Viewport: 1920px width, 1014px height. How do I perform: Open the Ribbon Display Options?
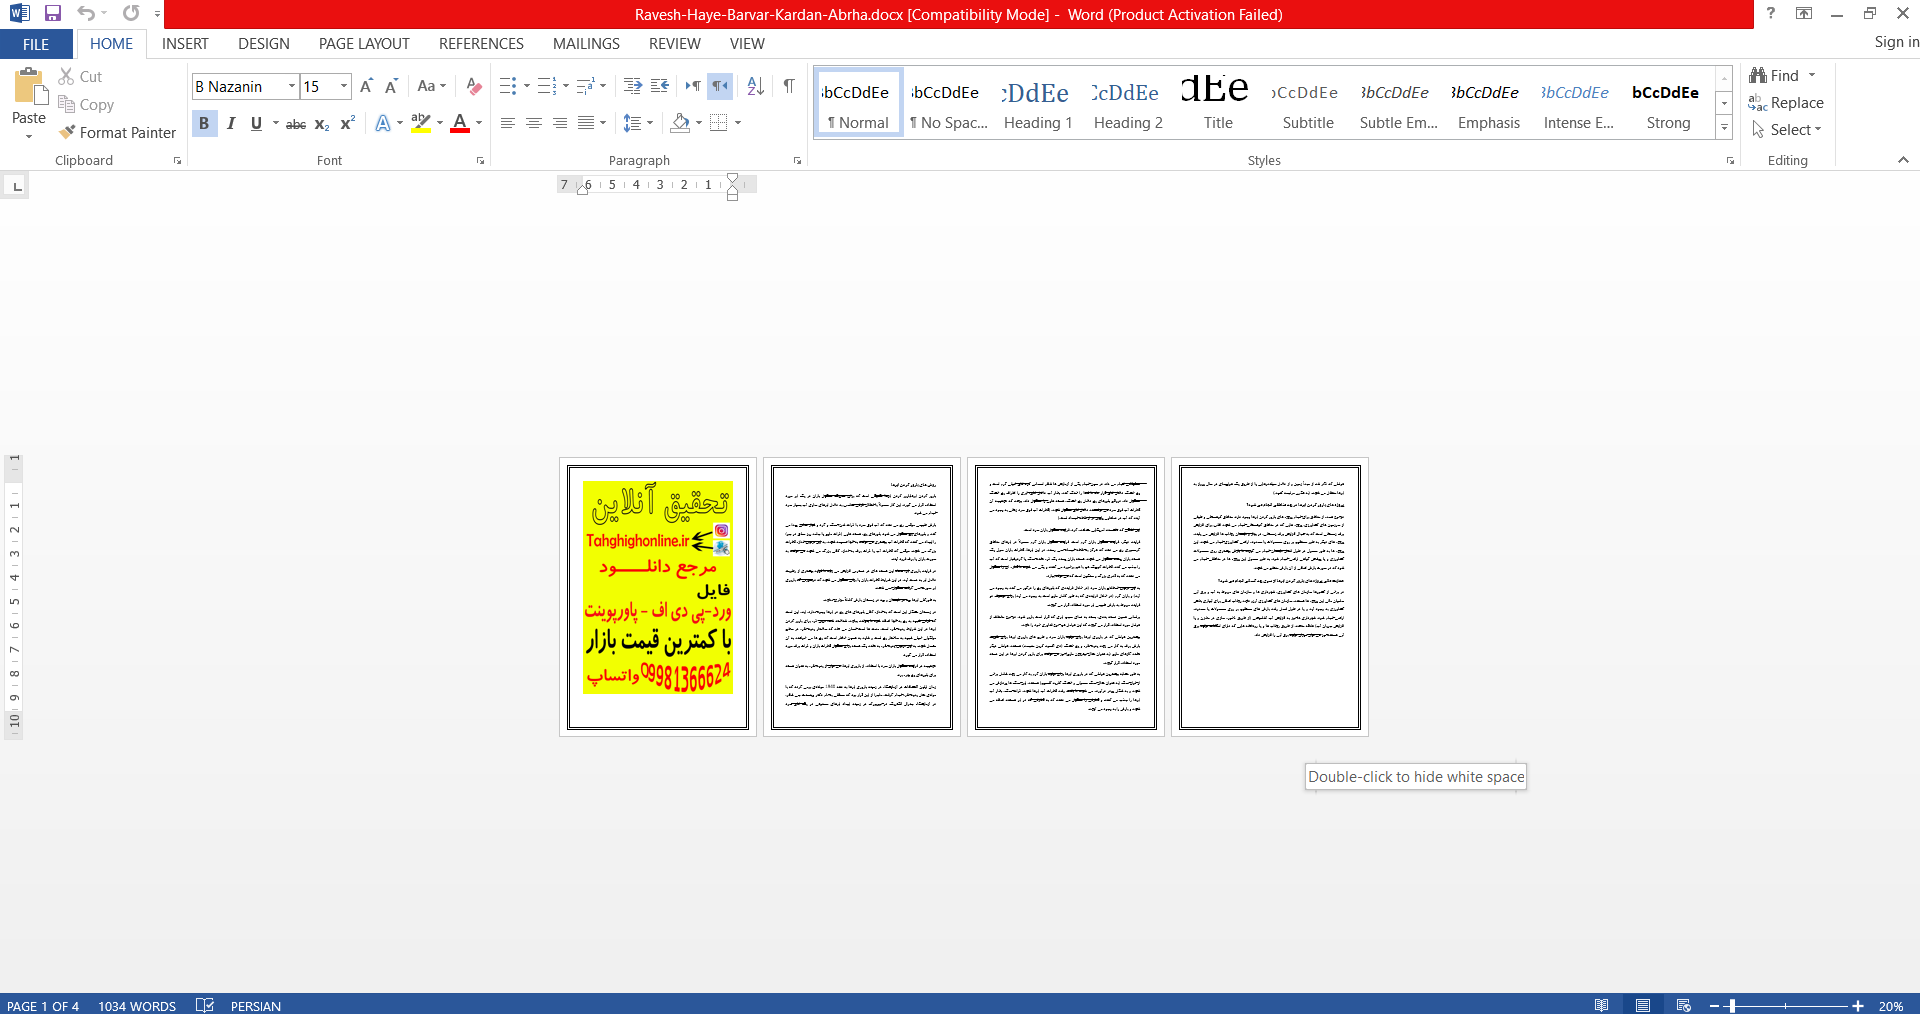coord(1804,13)
